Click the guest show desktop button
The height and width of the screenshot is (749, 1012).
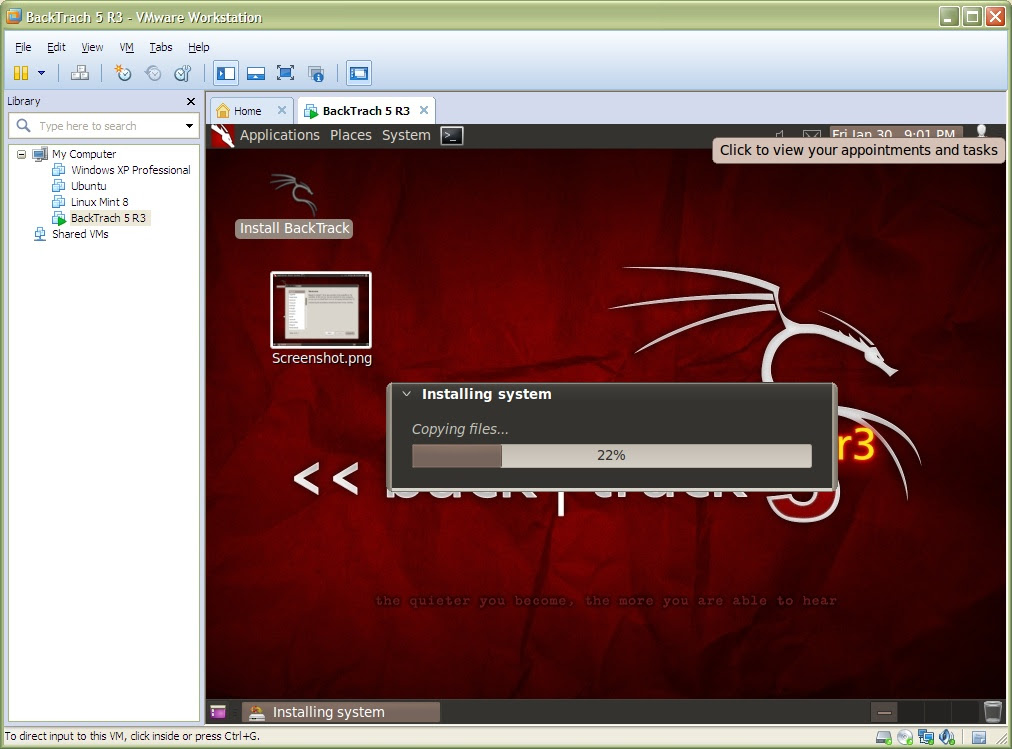pyautogui.click(x=218, y=712)
